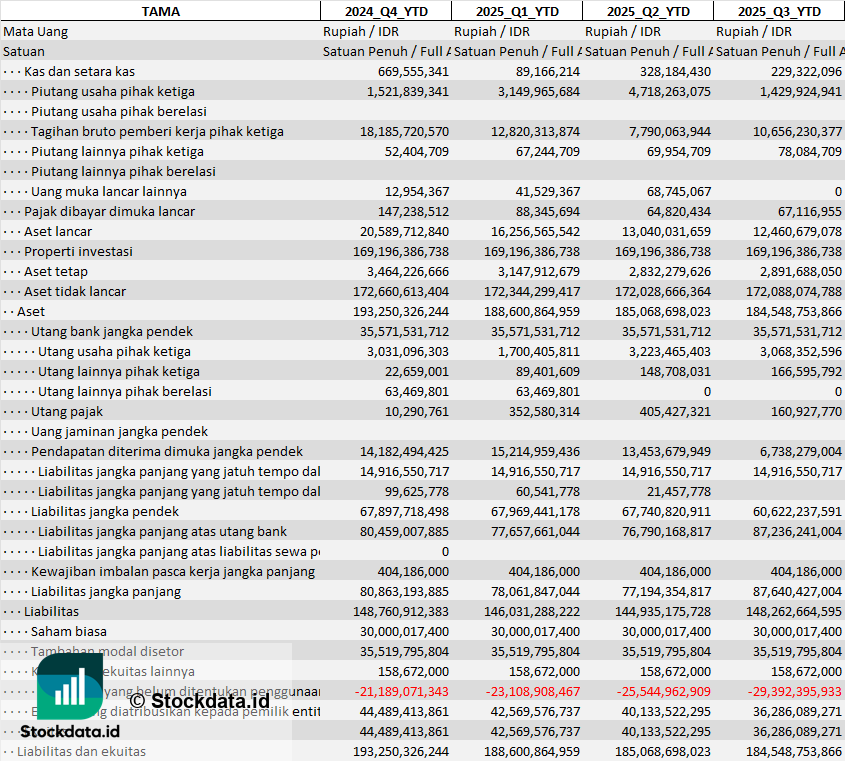Select the 2025_Q1_YTD column header
The image size is (845, 761).
point(516,11)
